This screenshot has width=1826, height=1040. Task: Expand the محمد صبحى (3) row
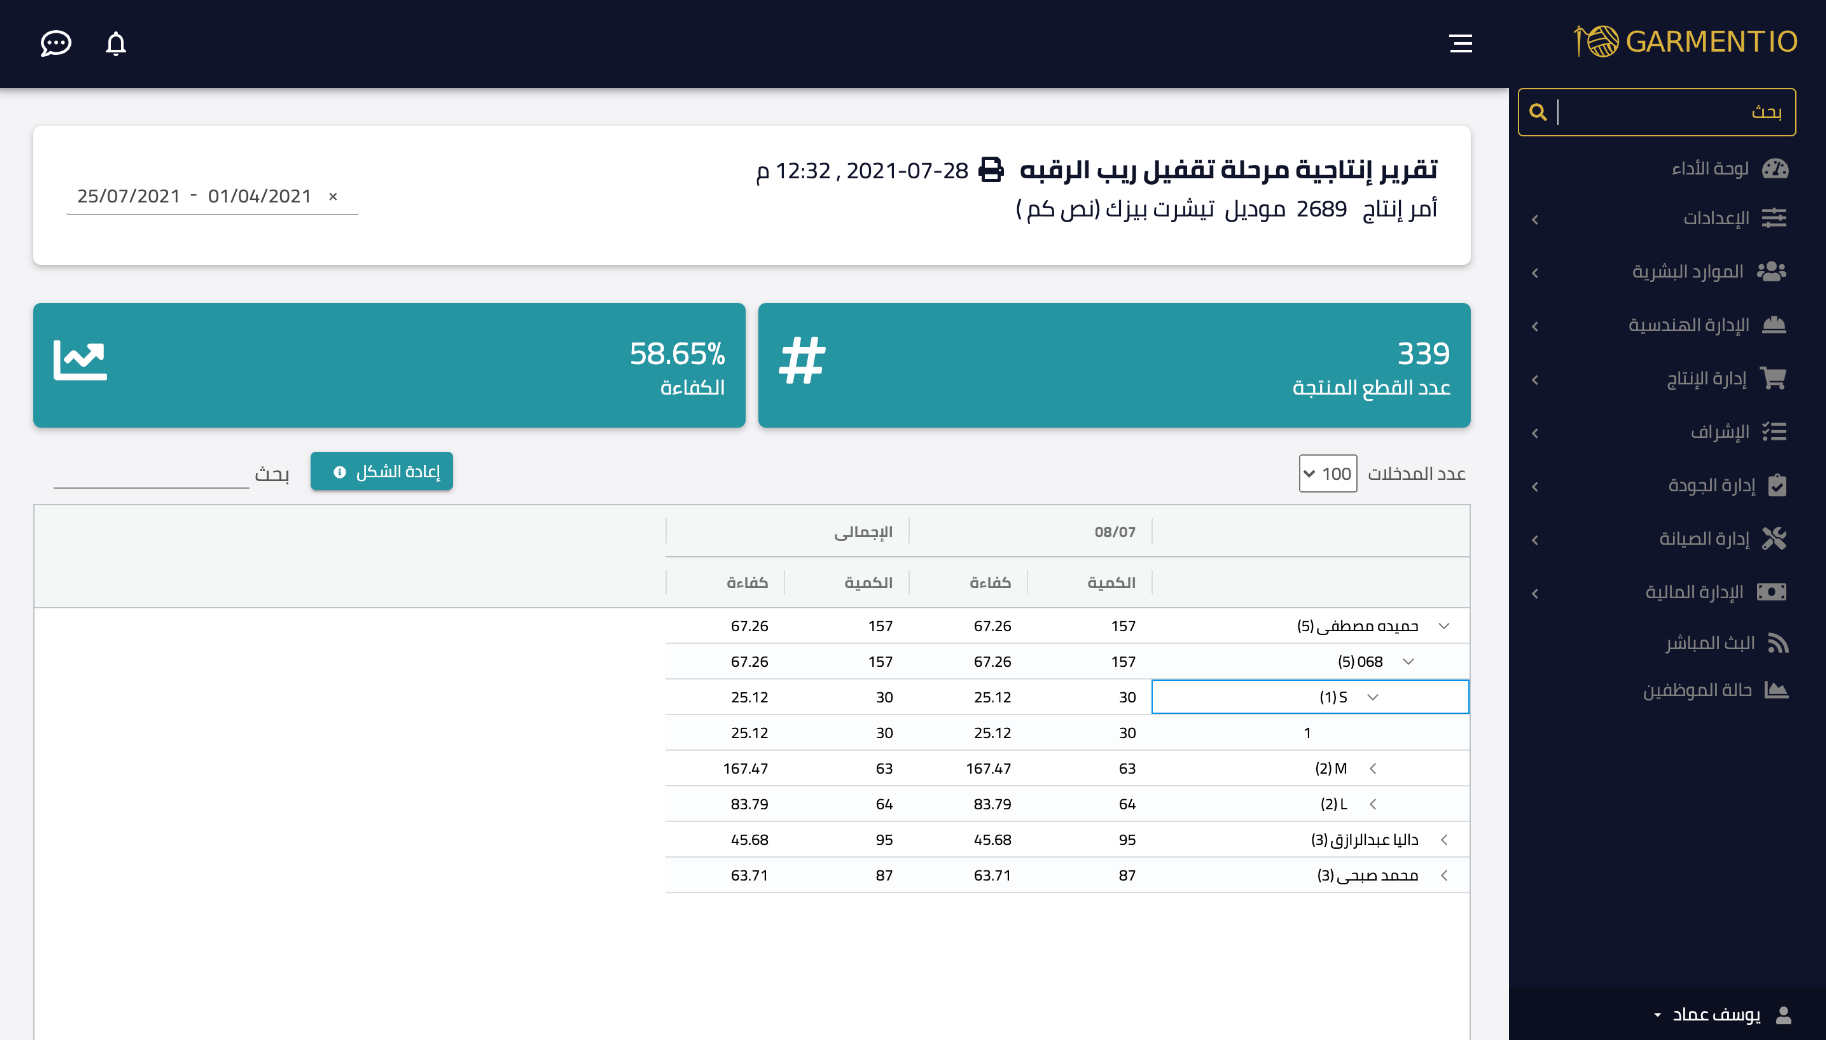tap(1444, 876)
